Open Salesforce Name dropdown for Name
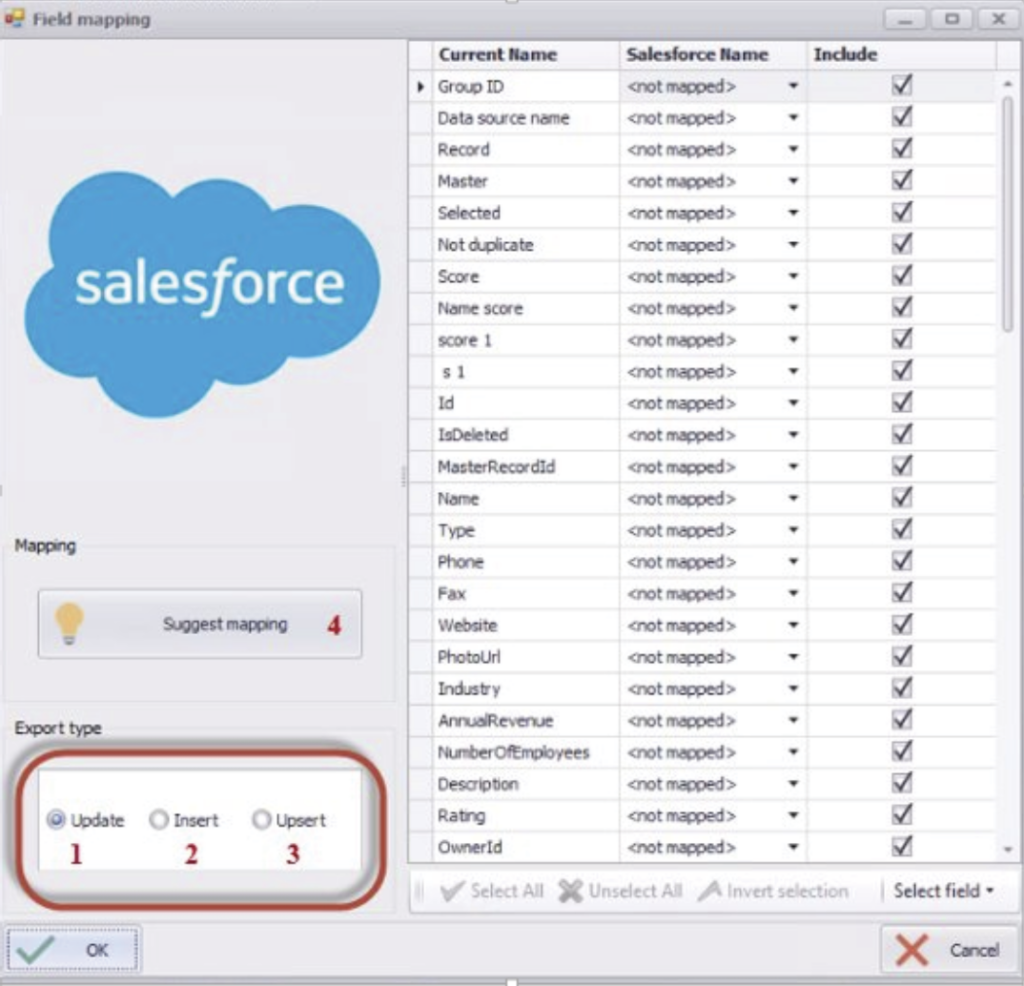The image size is (1024, 986). (x=793, y=498)
